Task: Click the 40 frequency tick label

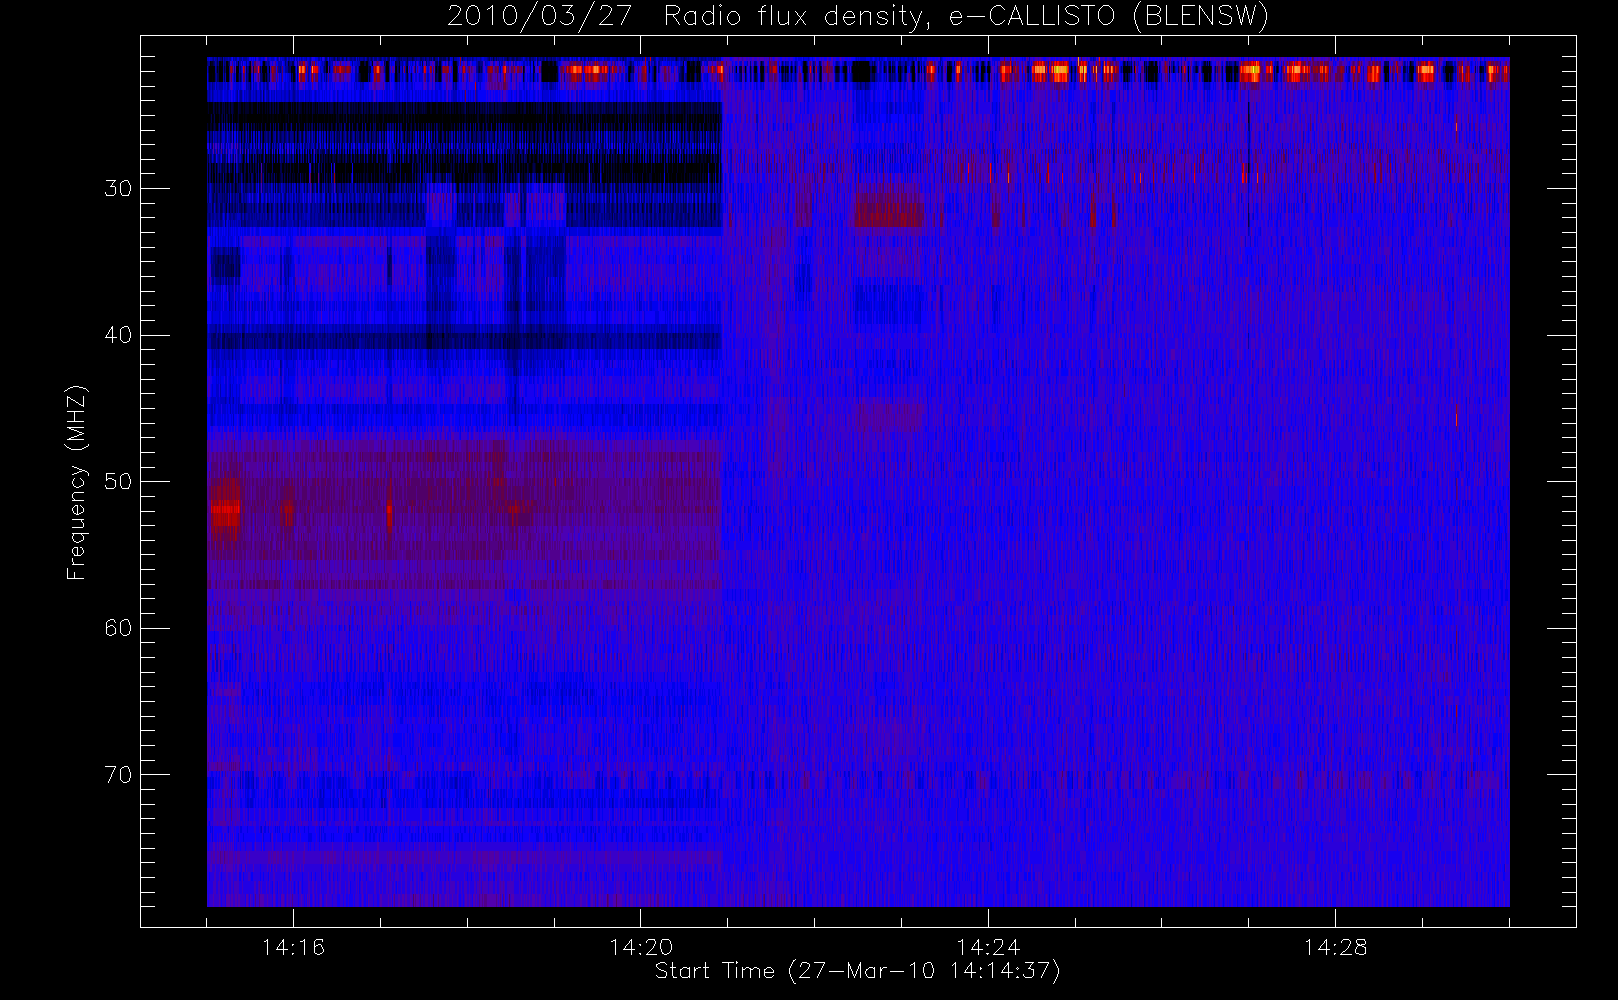Action: (117, 335)
